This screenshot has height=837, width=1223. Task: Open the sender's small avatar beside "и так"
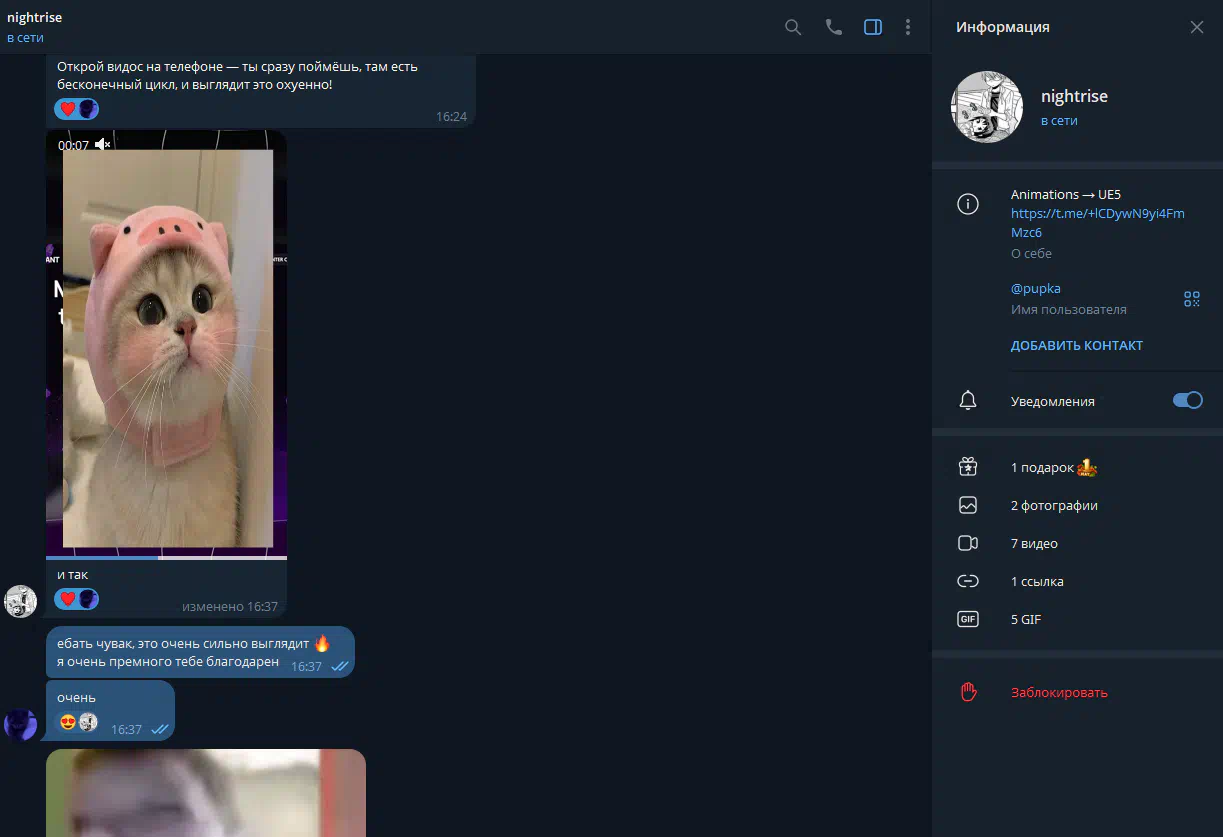coord(21,601)
